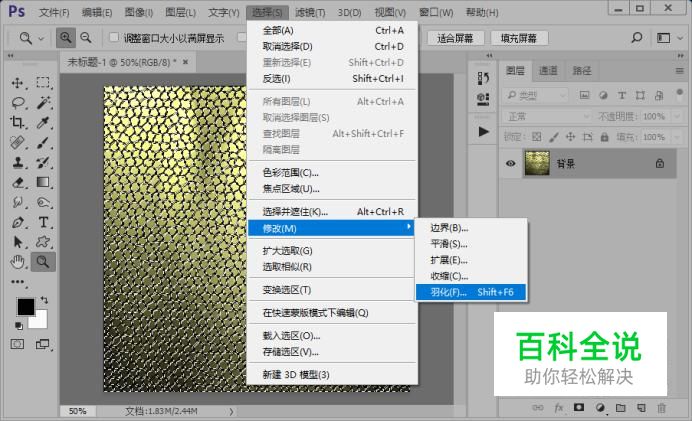Toggle shape layer filter
This screenshot has height=421, width=692.
point(640,95)
